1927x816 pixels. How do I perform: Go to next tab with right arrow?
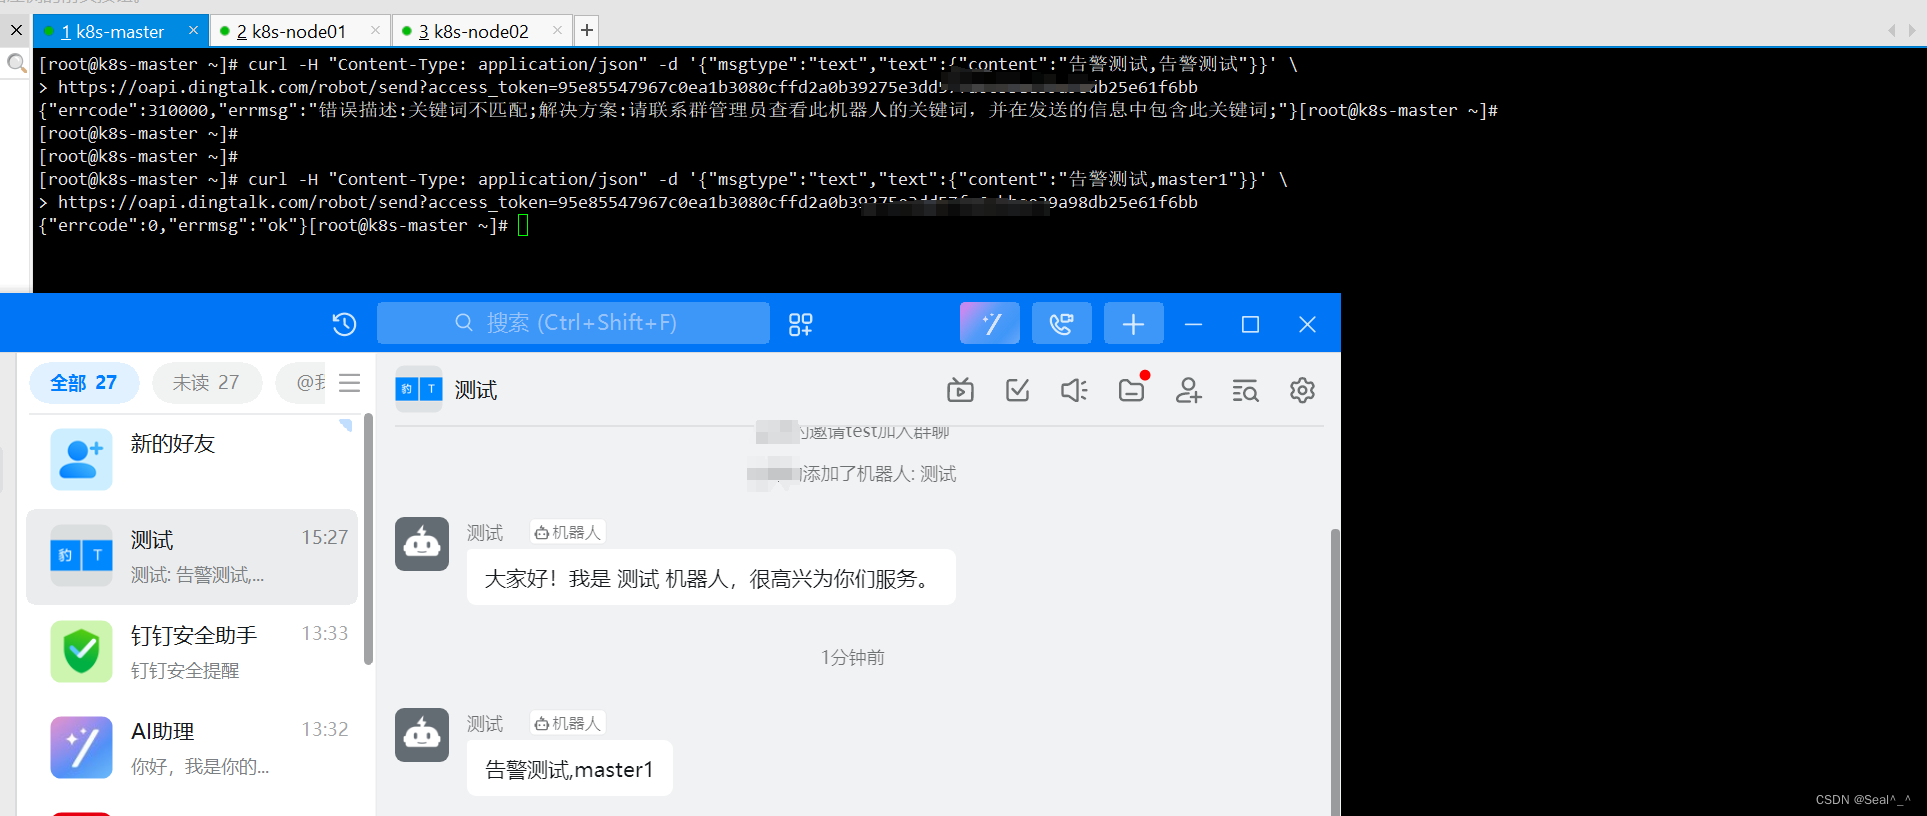(x=1912, y=31)
